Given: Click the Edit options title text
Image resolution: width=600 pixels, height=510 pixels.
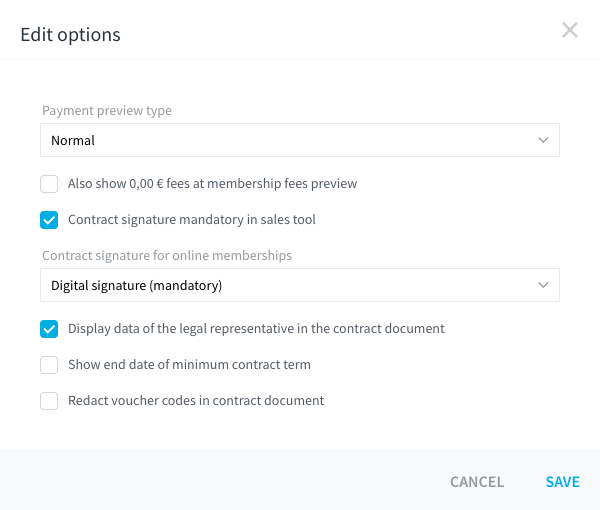Looking at the screenshot, I should (x=70, y=35).
